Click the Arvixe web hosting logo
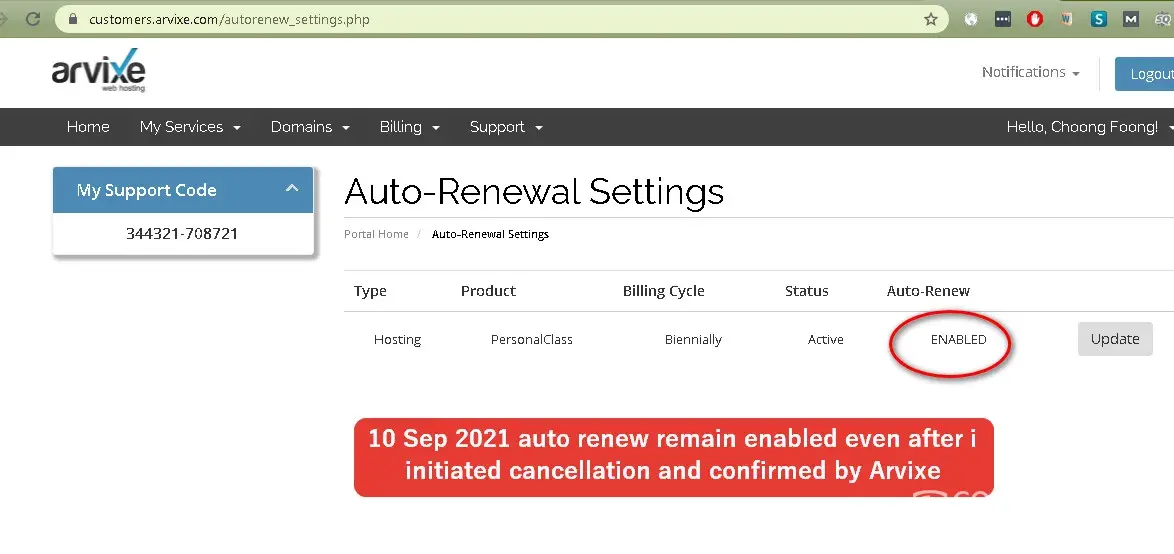 (x=98, y=72)
